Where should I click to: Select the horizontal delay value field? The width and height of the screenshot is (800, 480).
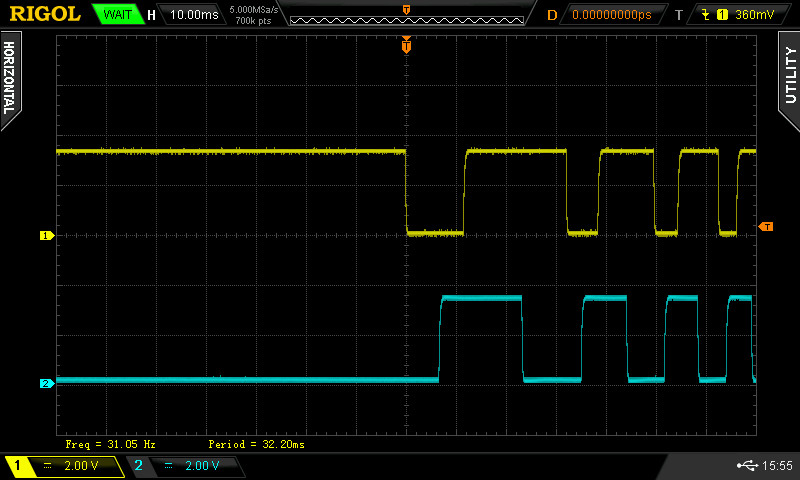click(610, 15)
